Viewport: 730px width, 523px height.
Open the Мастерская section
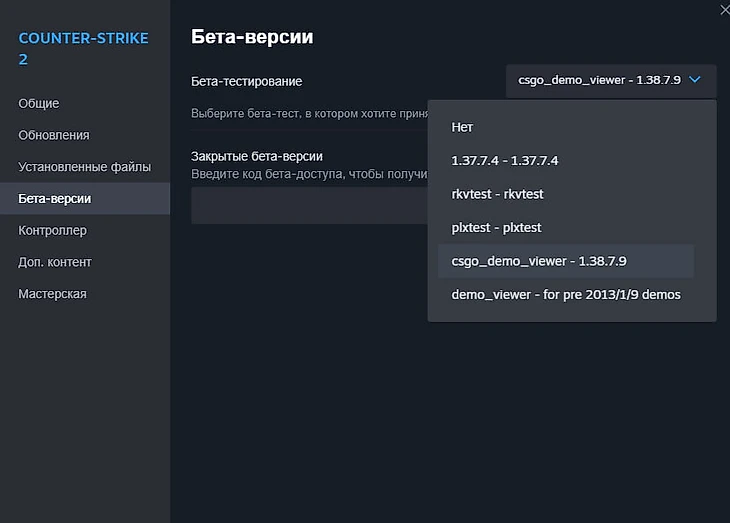click(x=52, y=294)
